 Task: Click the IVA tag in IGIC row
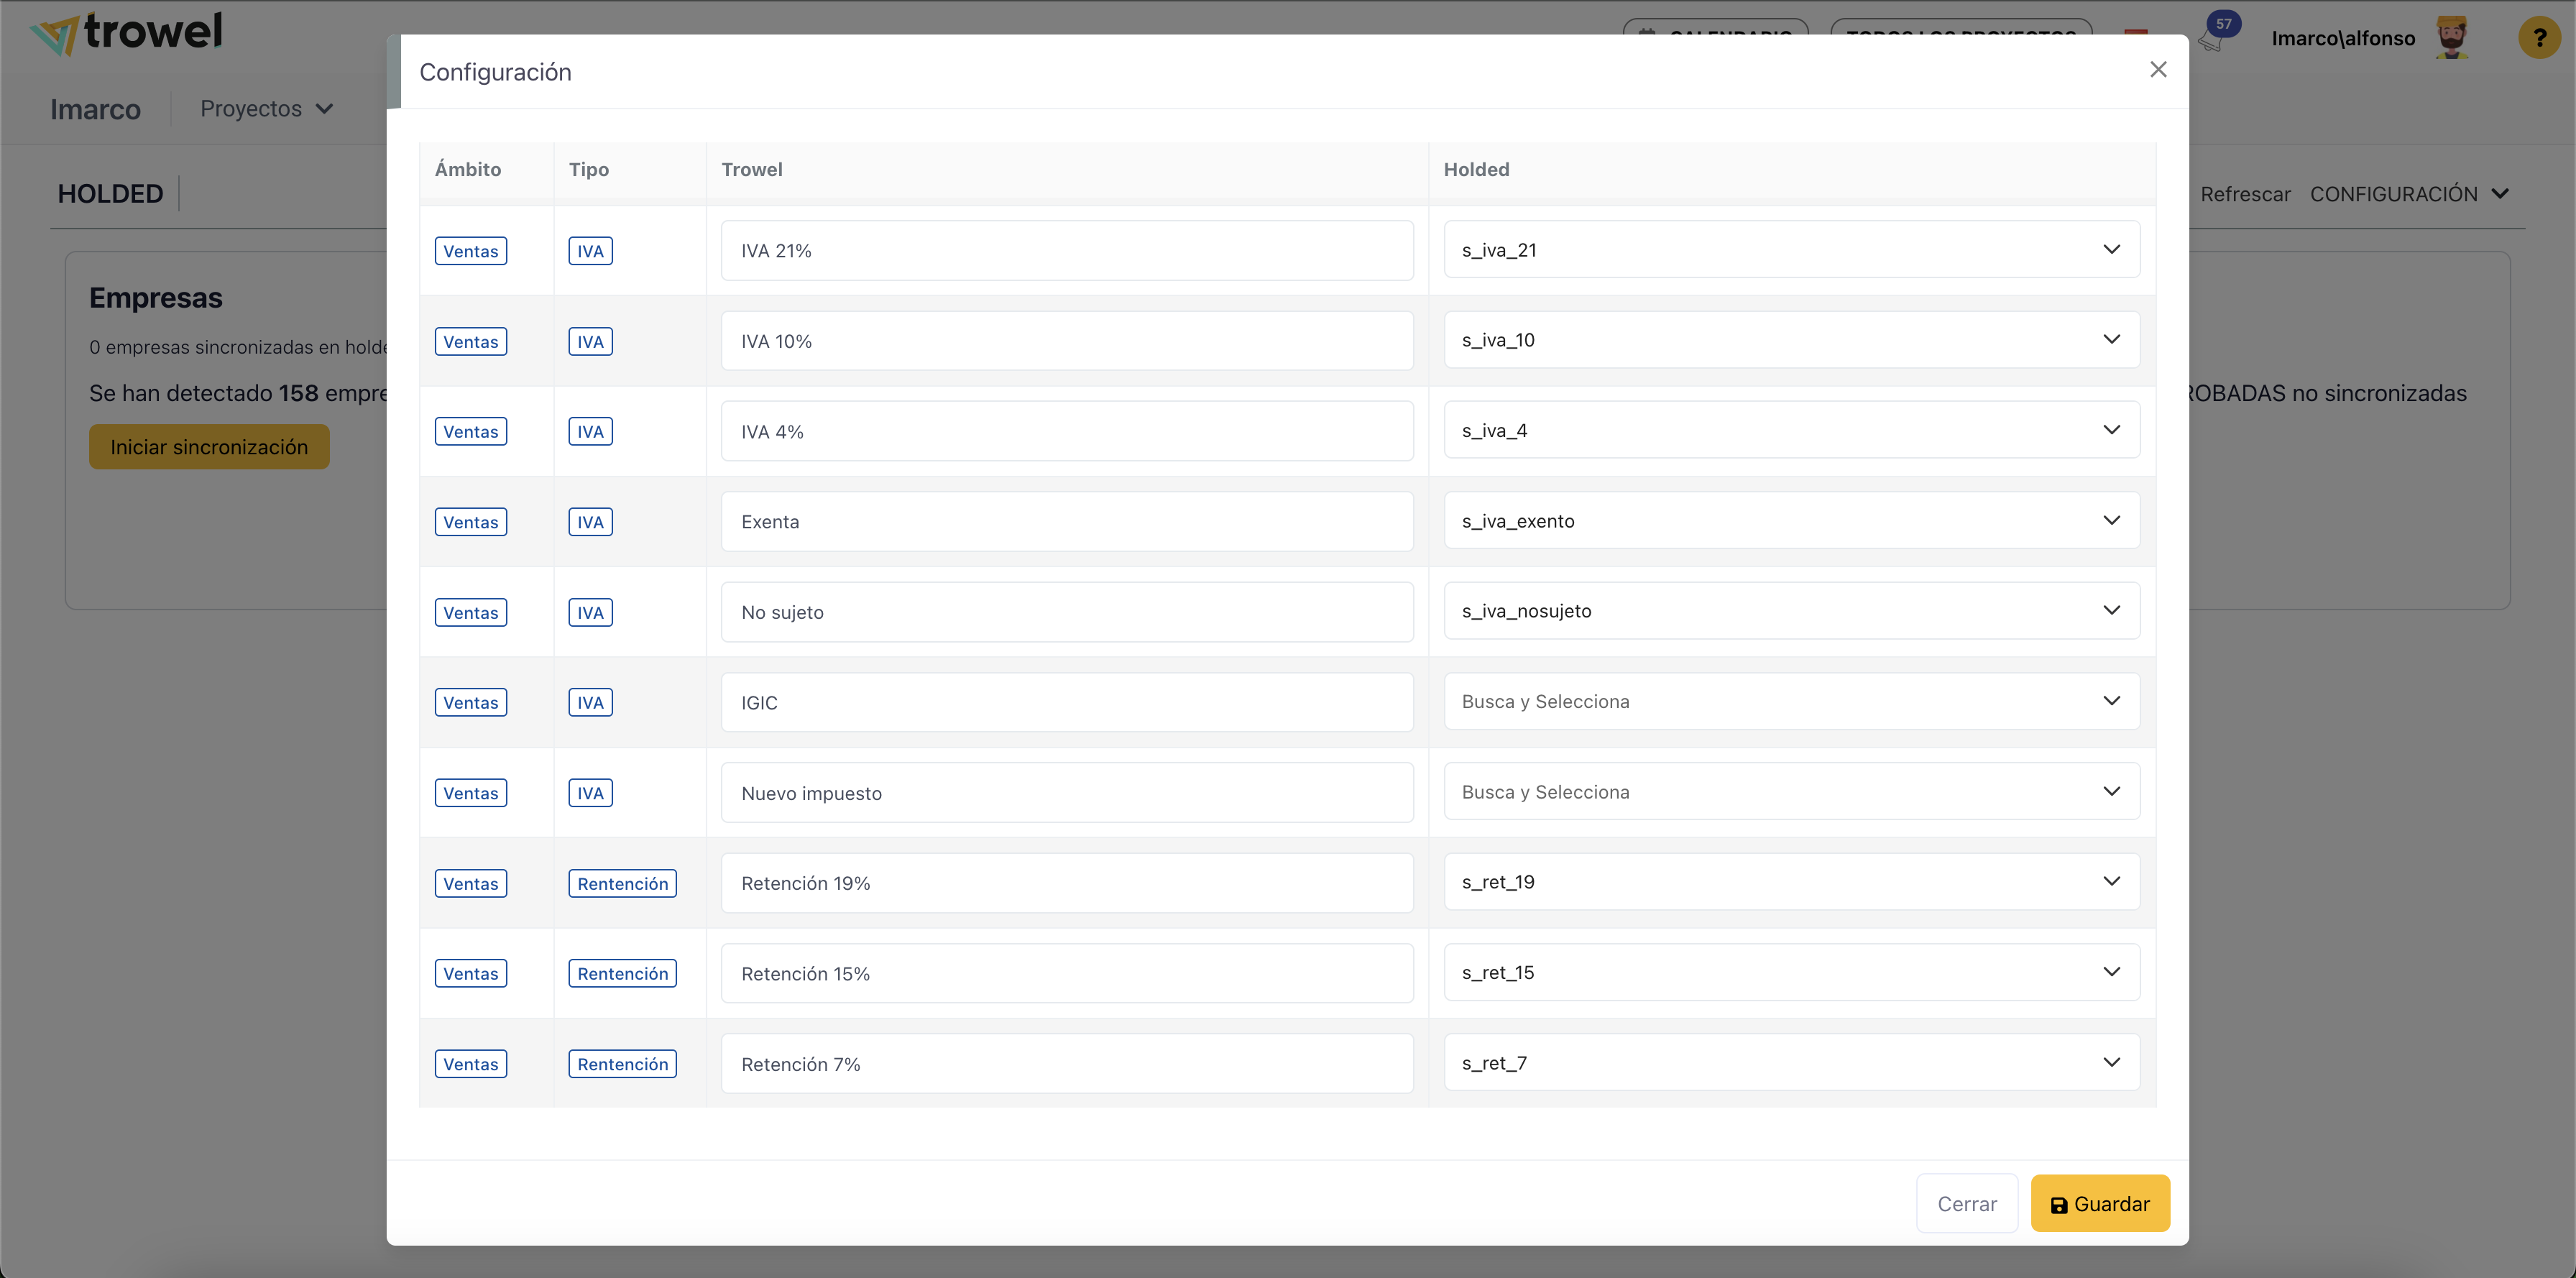(x=590, y=703)
